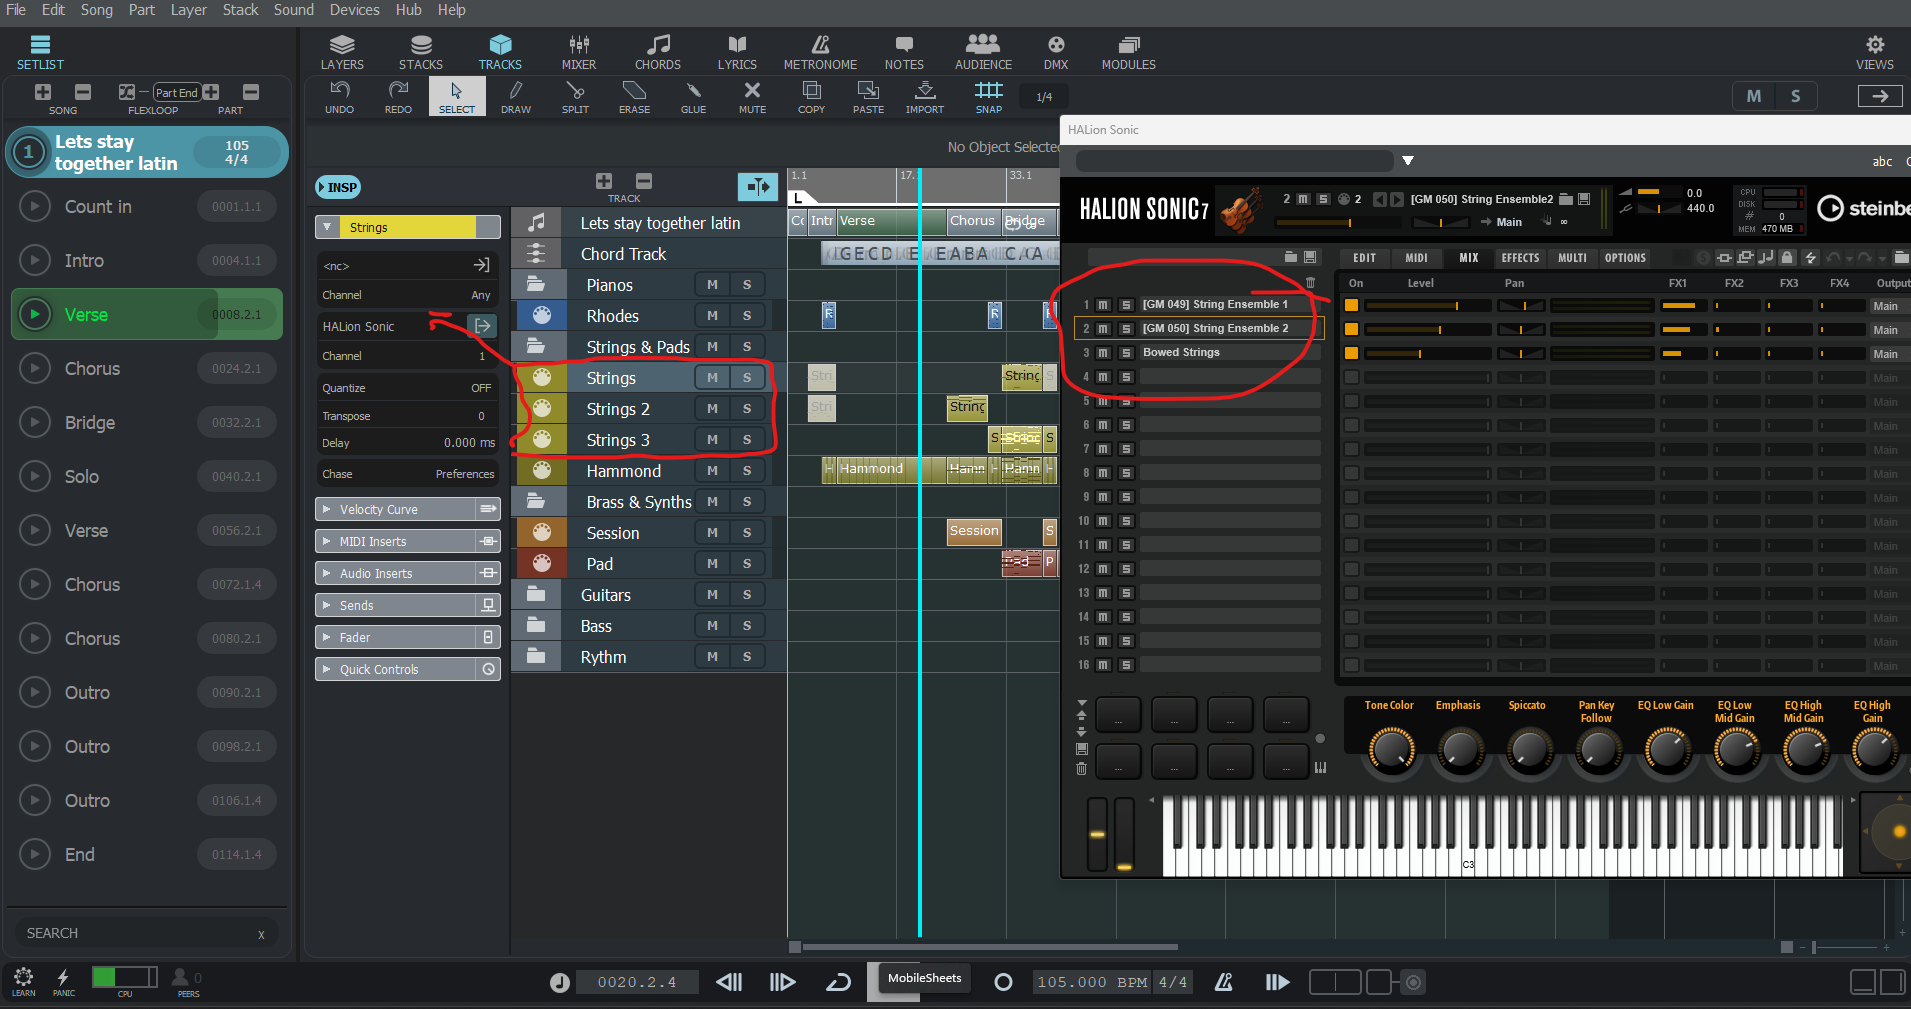Choose the Glue tool
The height and width of the screenshot is (1009, 1911).
click(x=693, y=97)
